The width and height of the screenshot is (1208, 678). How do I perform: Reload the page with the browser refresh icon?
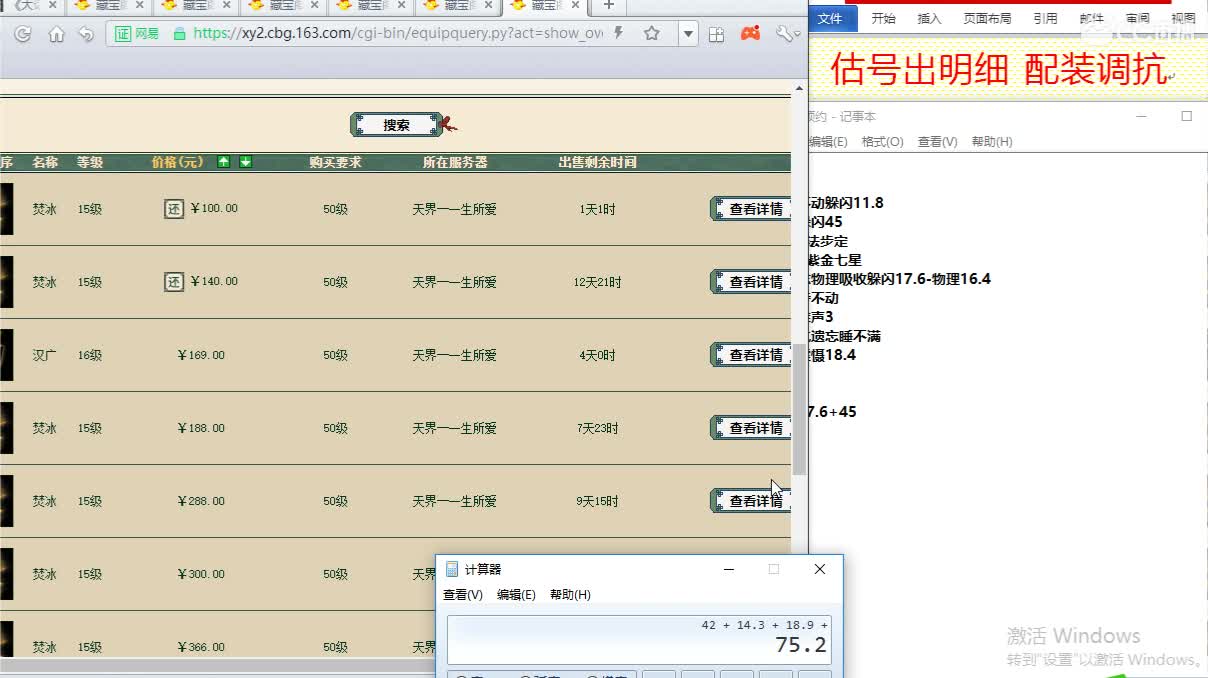(x=22, y=34)
